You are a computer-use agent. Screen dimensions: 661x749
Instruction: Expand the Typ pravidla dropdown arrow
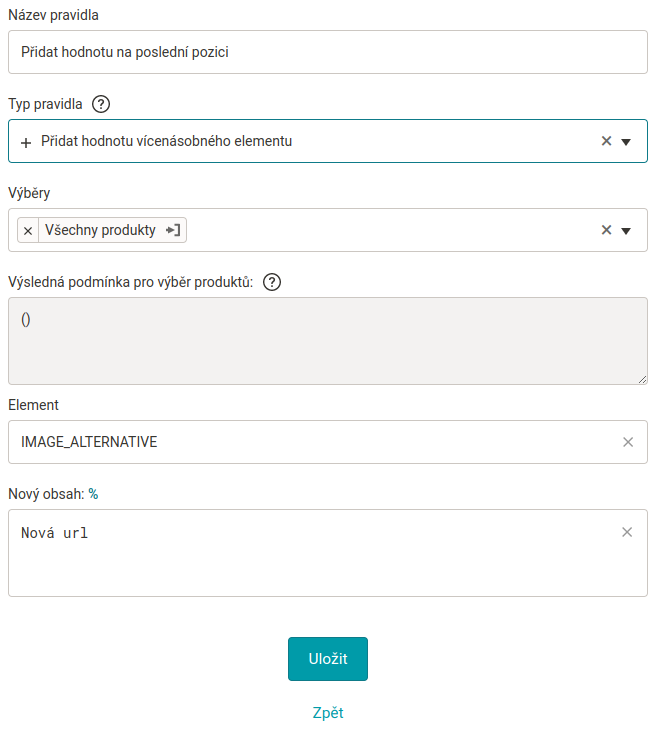click(626, 141)
